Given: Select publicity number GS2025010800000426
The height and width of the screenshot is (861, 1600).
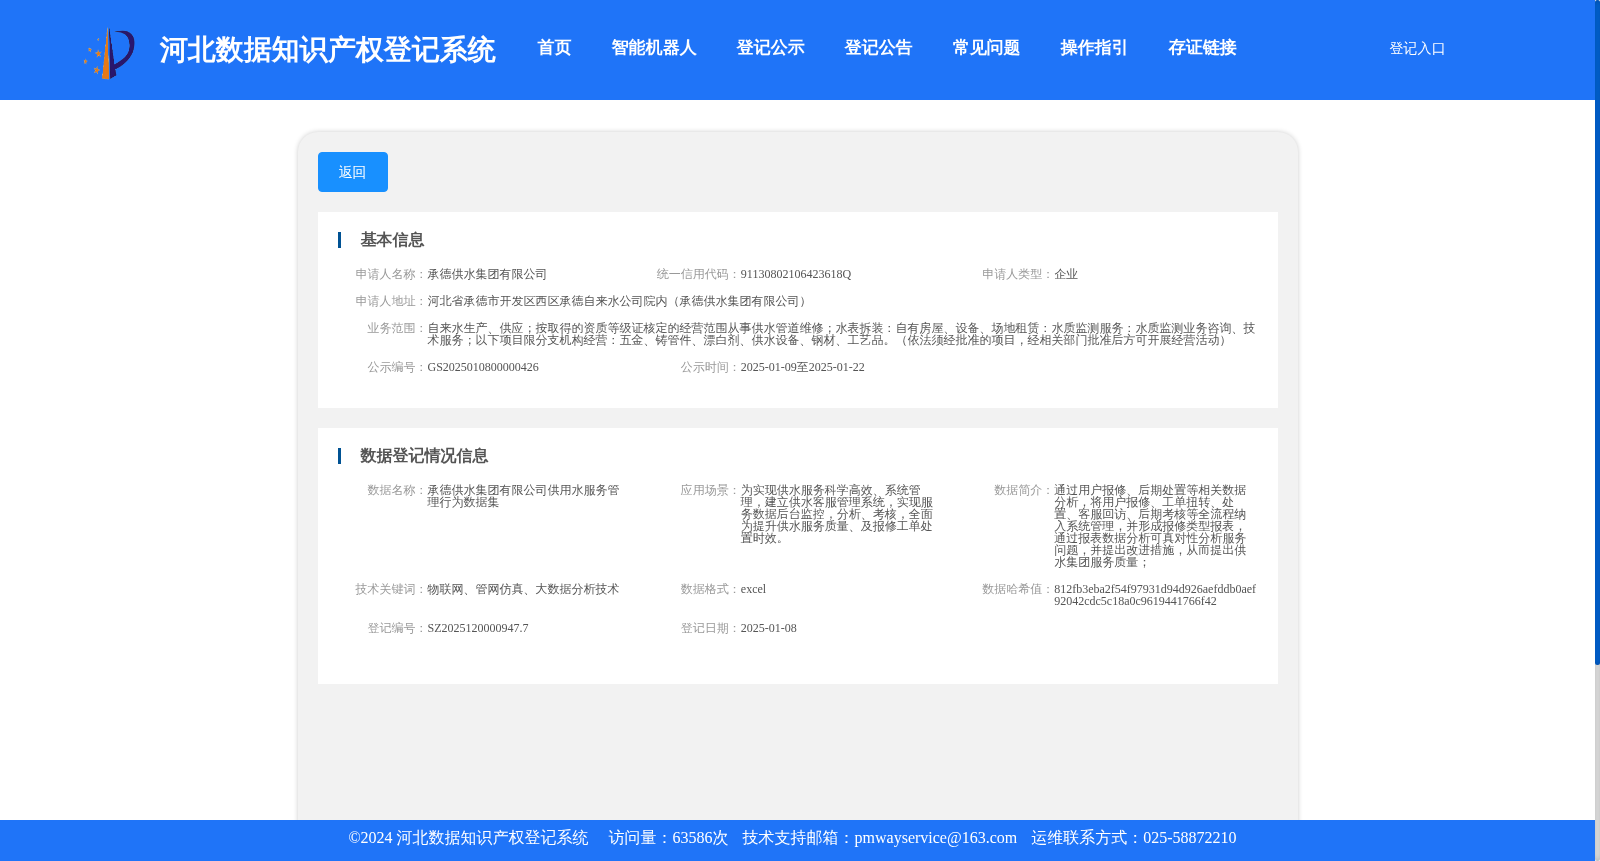Looking at the screenshot, I should 483,367.
